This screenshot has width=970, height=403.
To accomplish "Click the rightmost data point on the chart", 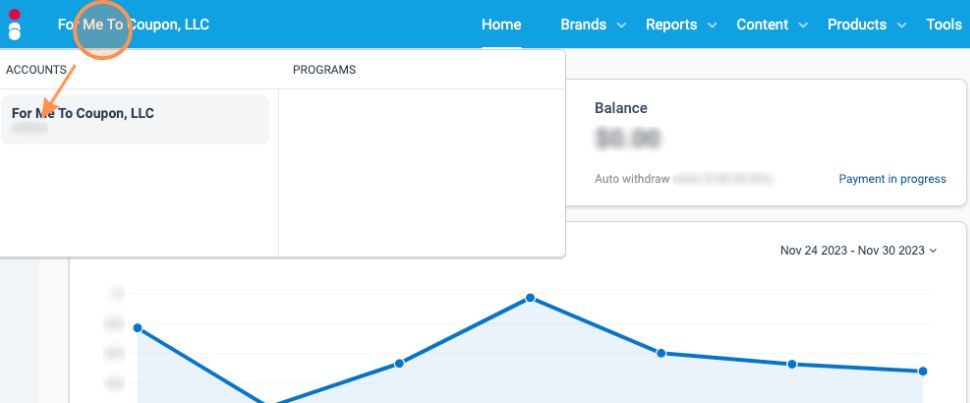I will point(922,371).
